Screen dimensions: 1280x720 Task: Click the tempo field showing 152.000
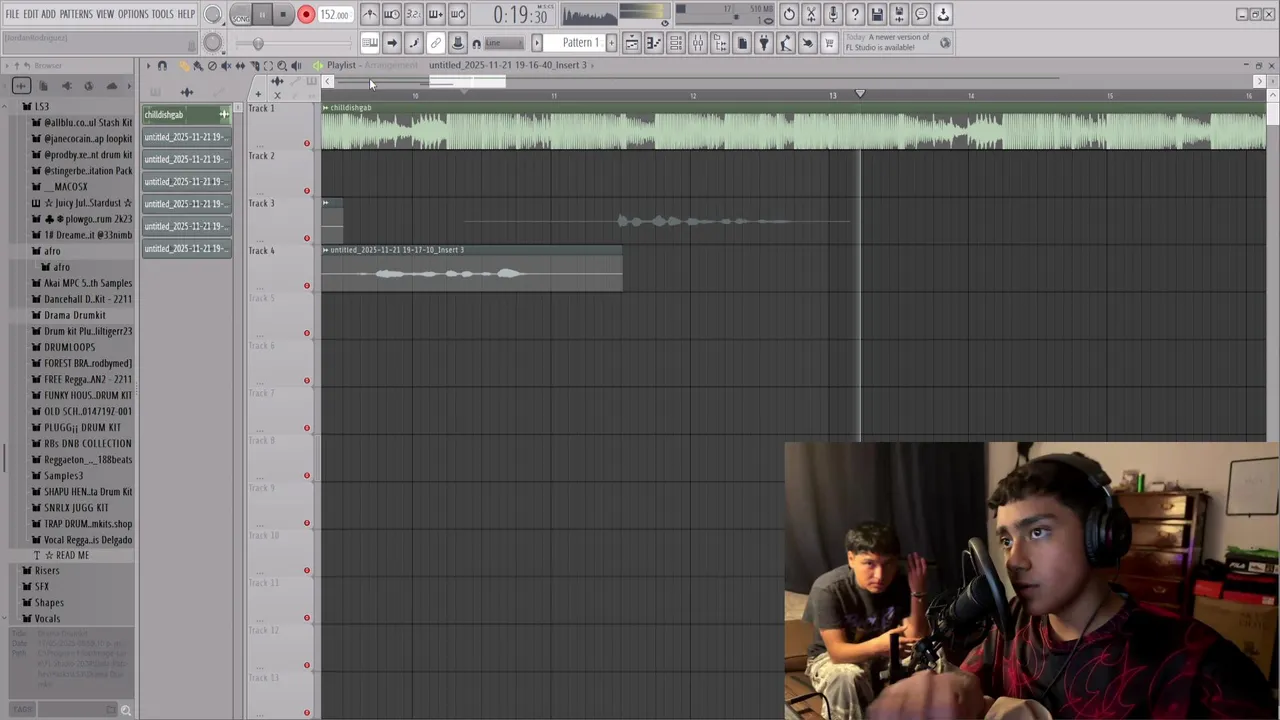[334, 15]
